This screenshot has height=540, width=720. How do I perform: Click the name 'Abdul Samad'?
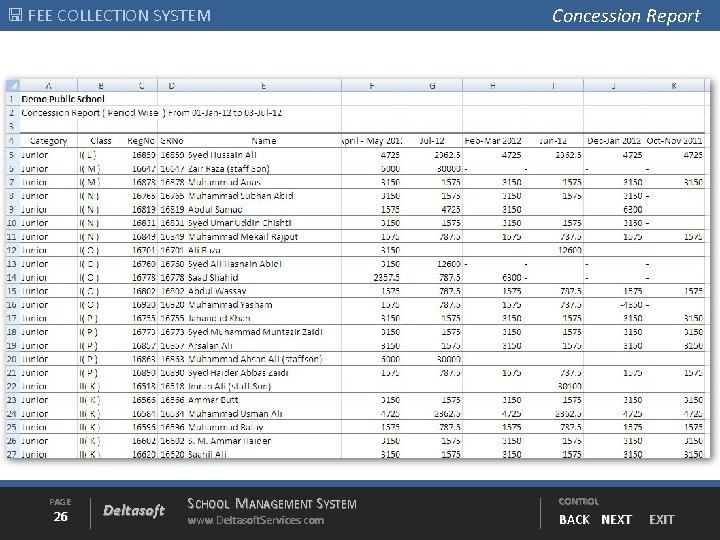[215, 209]
